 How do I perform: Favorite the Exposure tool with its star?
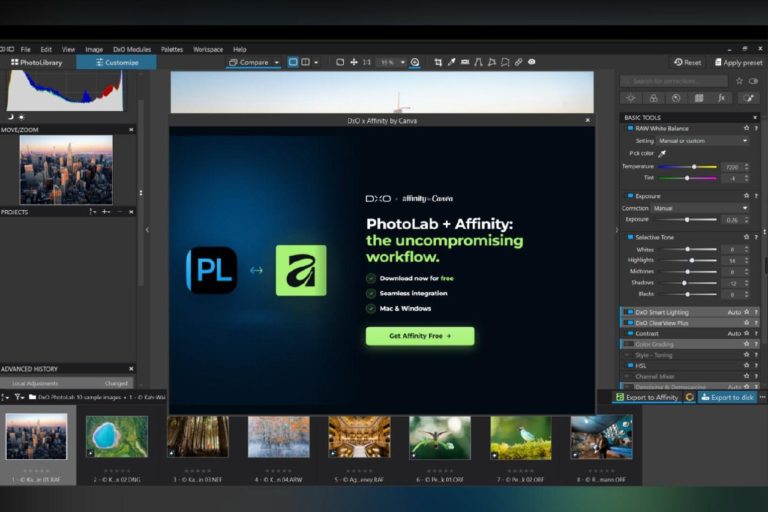click(x=746, y=195)
